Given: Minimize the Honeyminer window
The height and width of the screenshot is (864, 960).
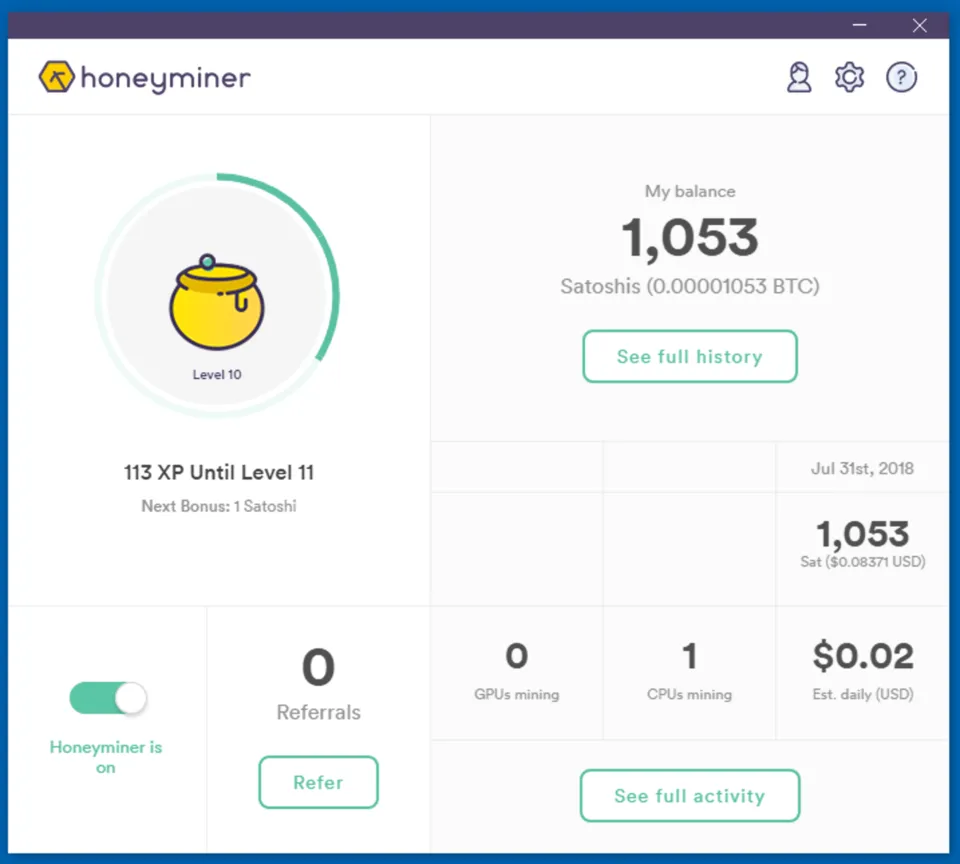Looking at the screenshot, I should (860, 25).
